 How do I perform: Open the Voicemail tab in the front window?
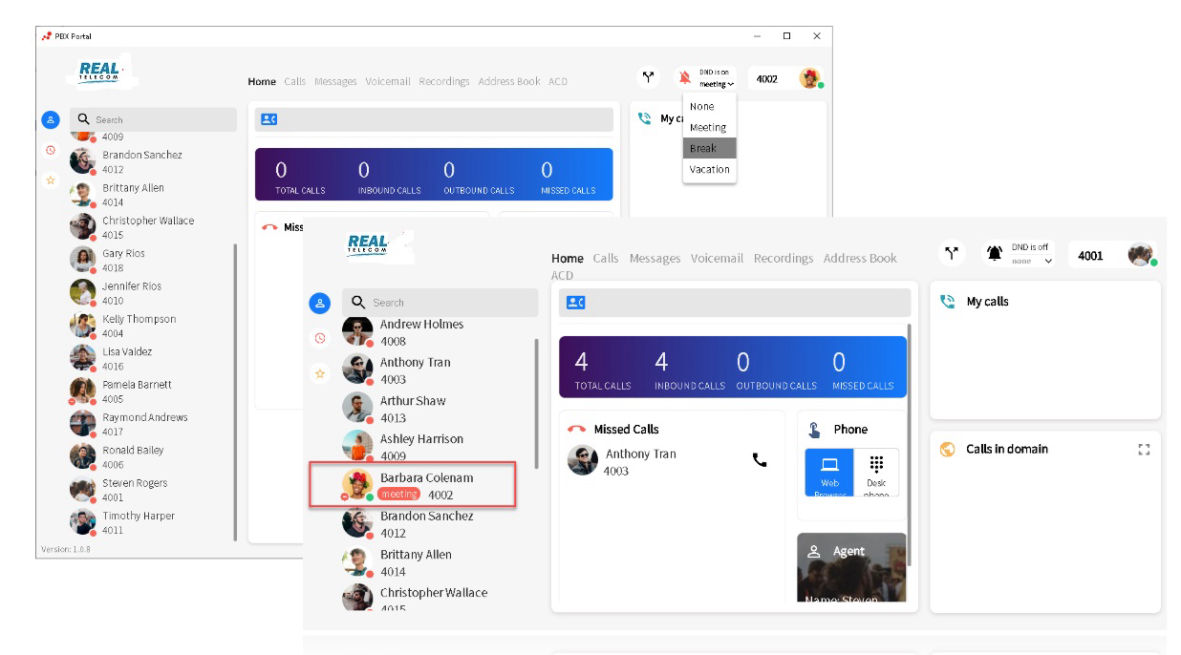point(716,258)
